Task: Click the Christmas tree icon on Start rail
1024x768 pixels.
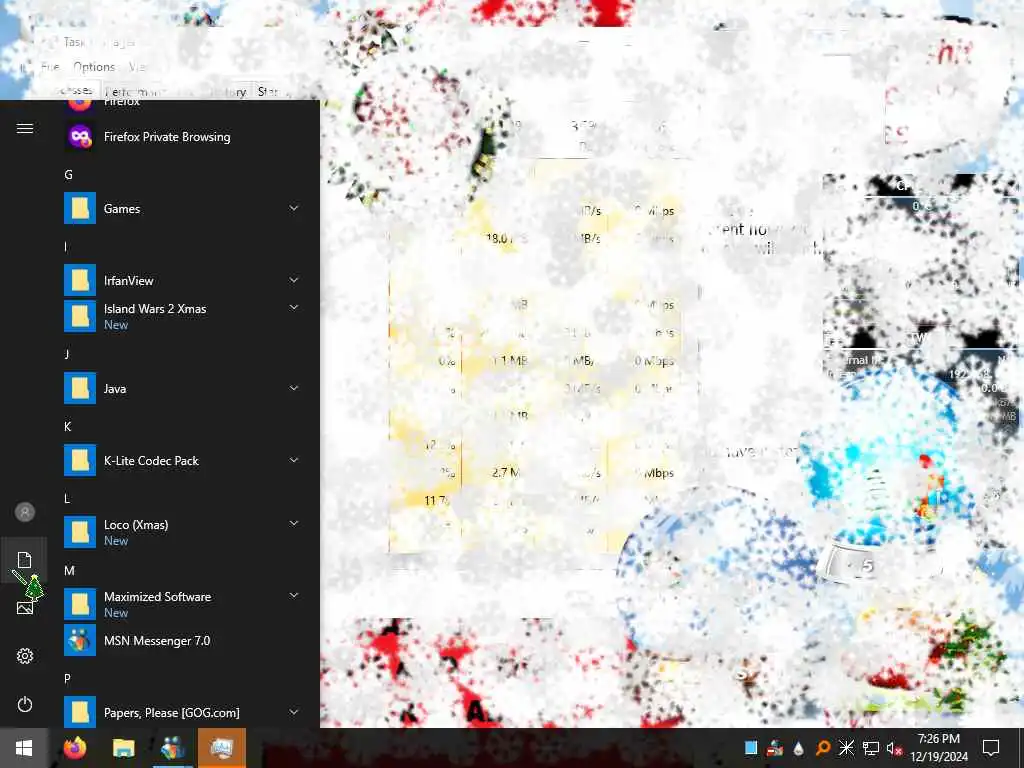Action: [34, 586]
